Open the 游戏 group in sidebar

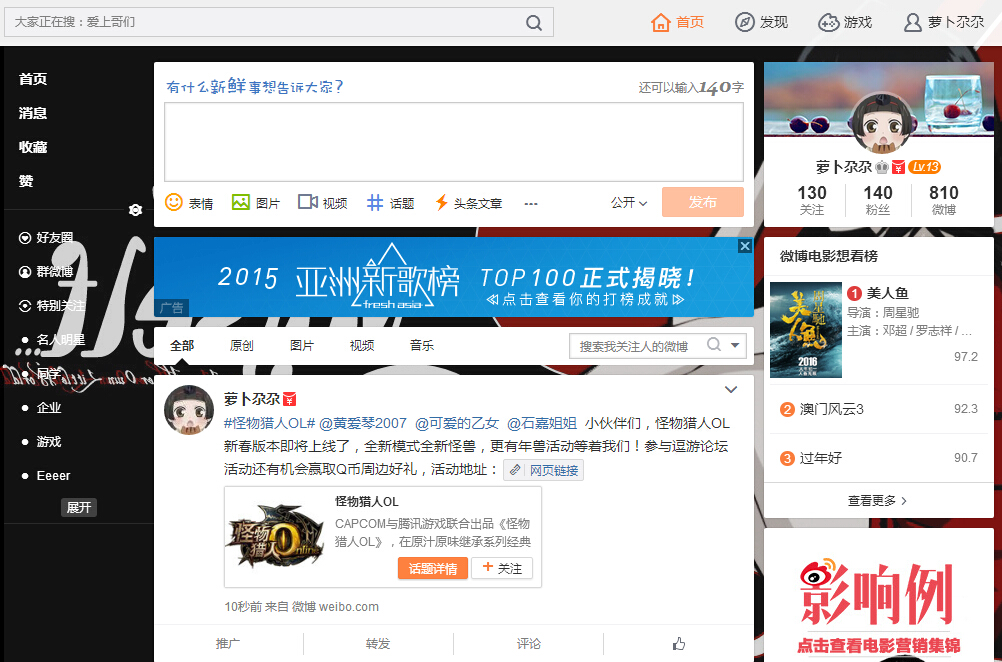tap(42, 442)
